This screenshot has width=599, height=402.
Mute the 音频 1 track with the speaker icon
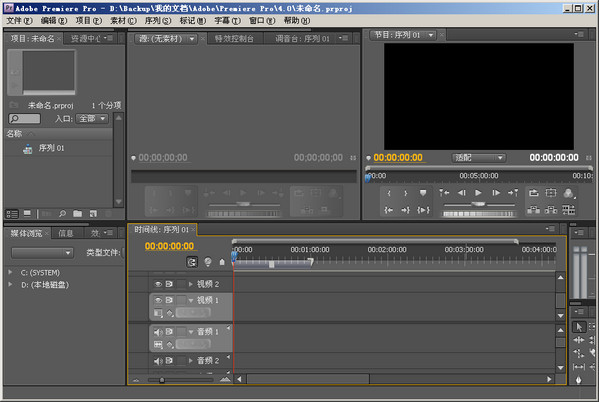158,332
